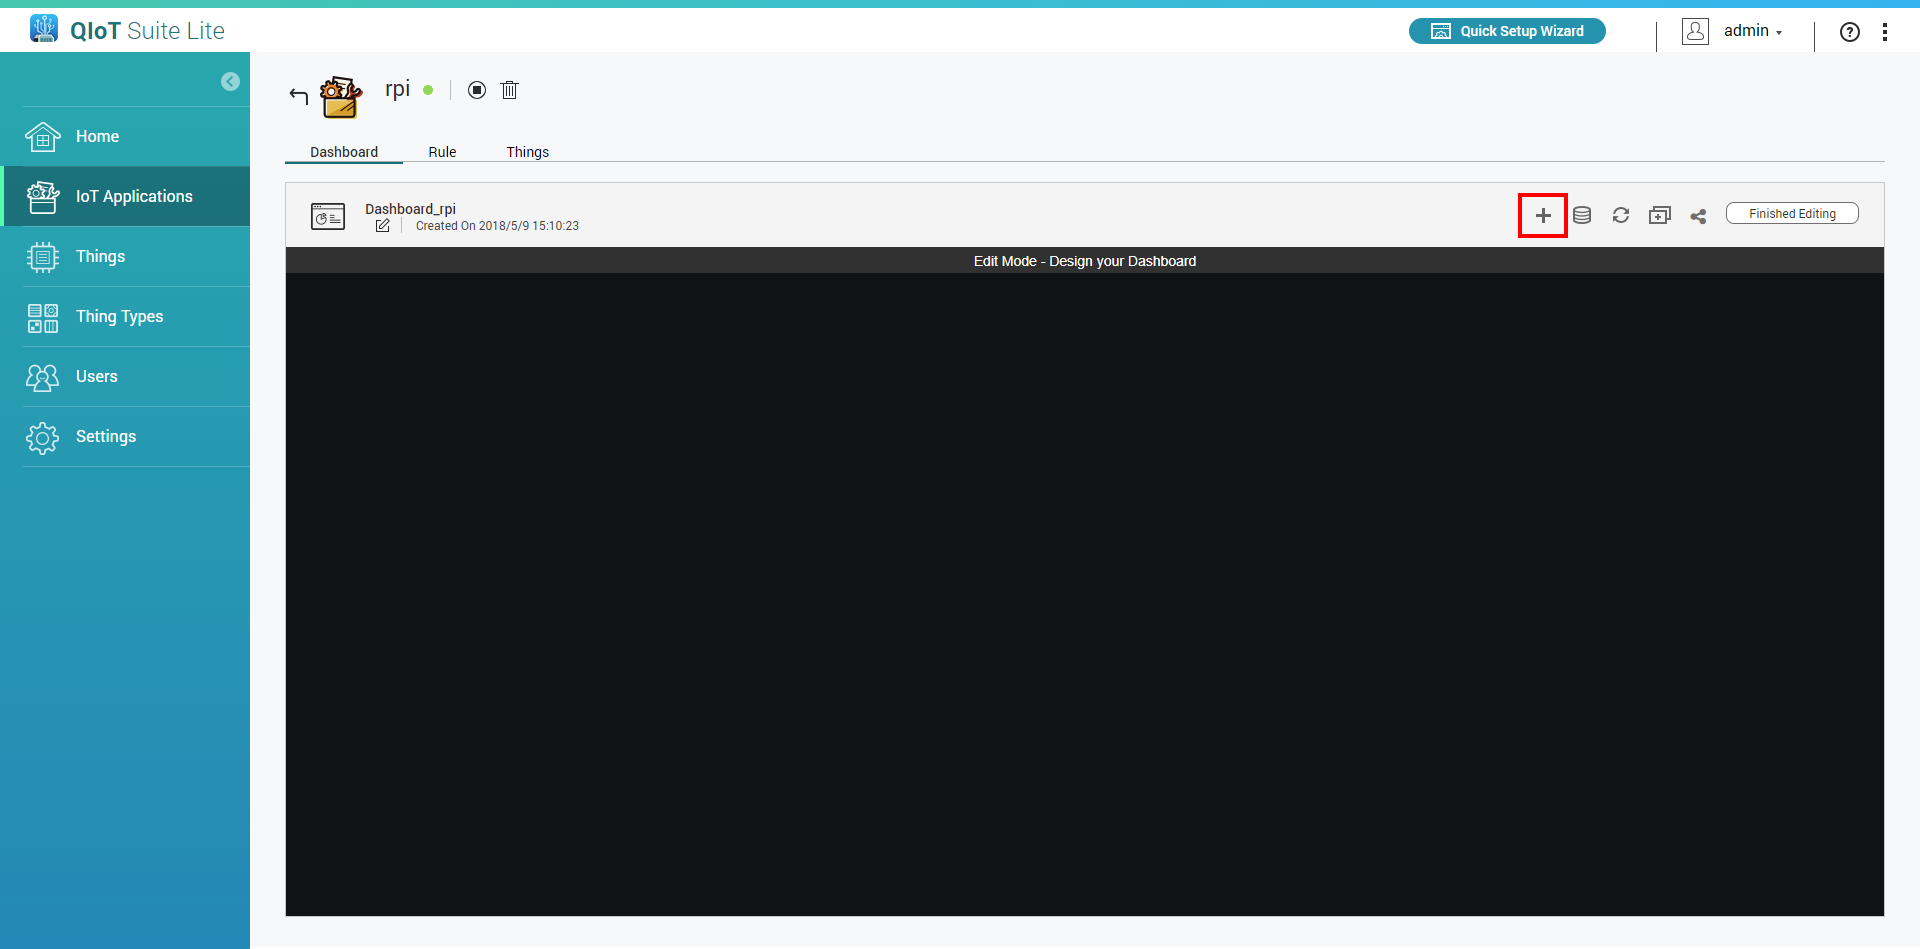
Task: Launch the Quick Setup Wizard
Action: [x=1507, y=31]
